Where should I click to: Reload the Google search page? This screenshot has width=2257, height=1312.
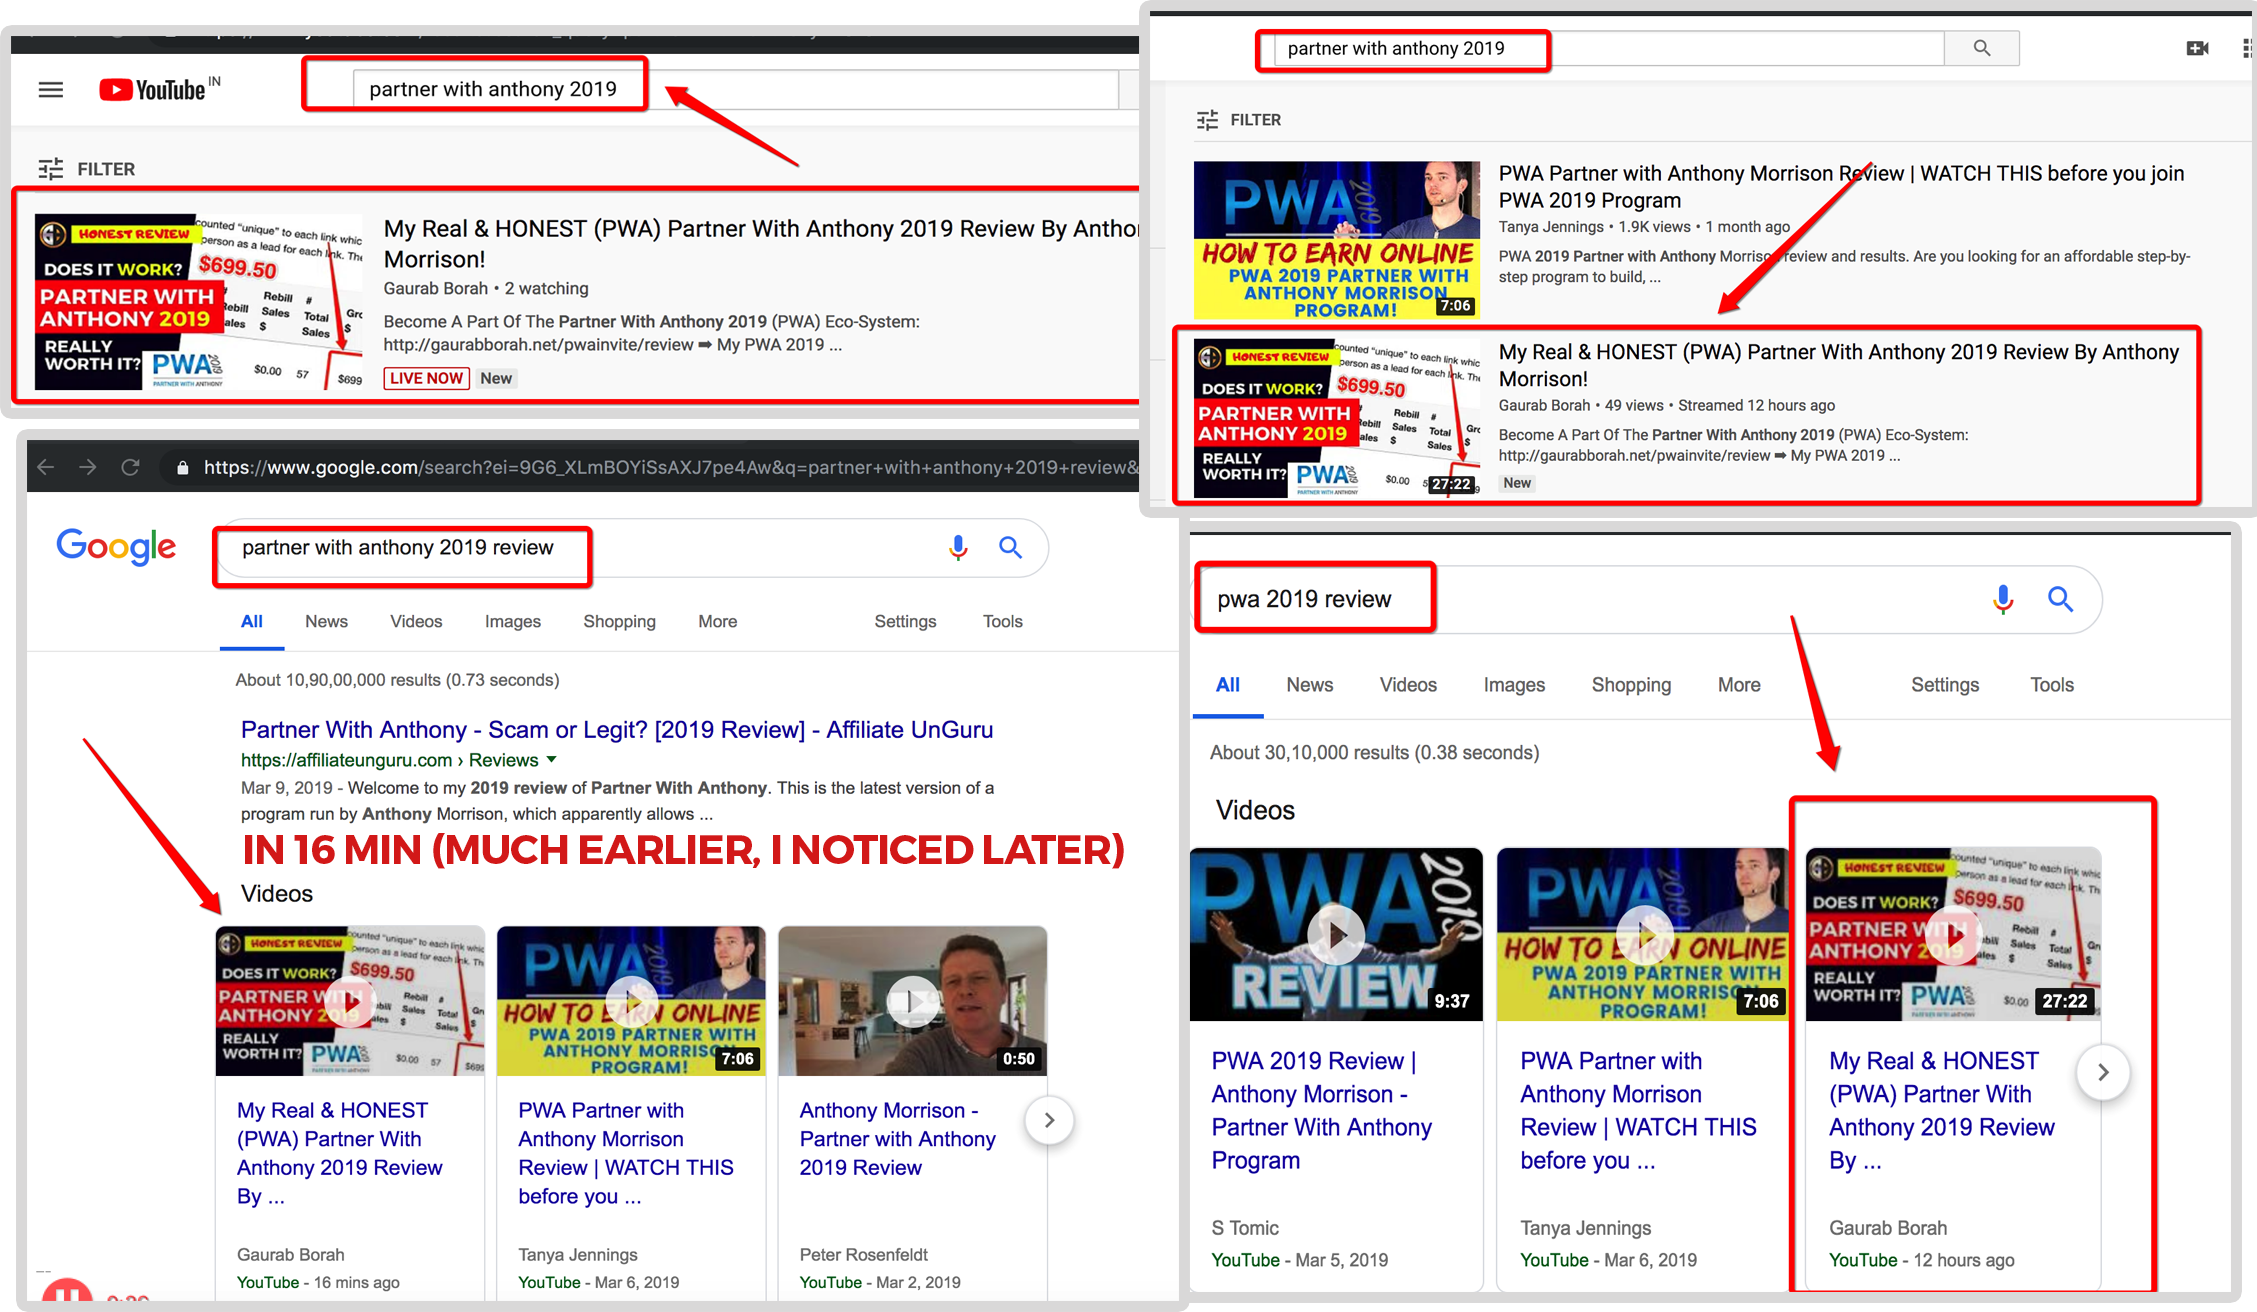[x=130, y=467]
